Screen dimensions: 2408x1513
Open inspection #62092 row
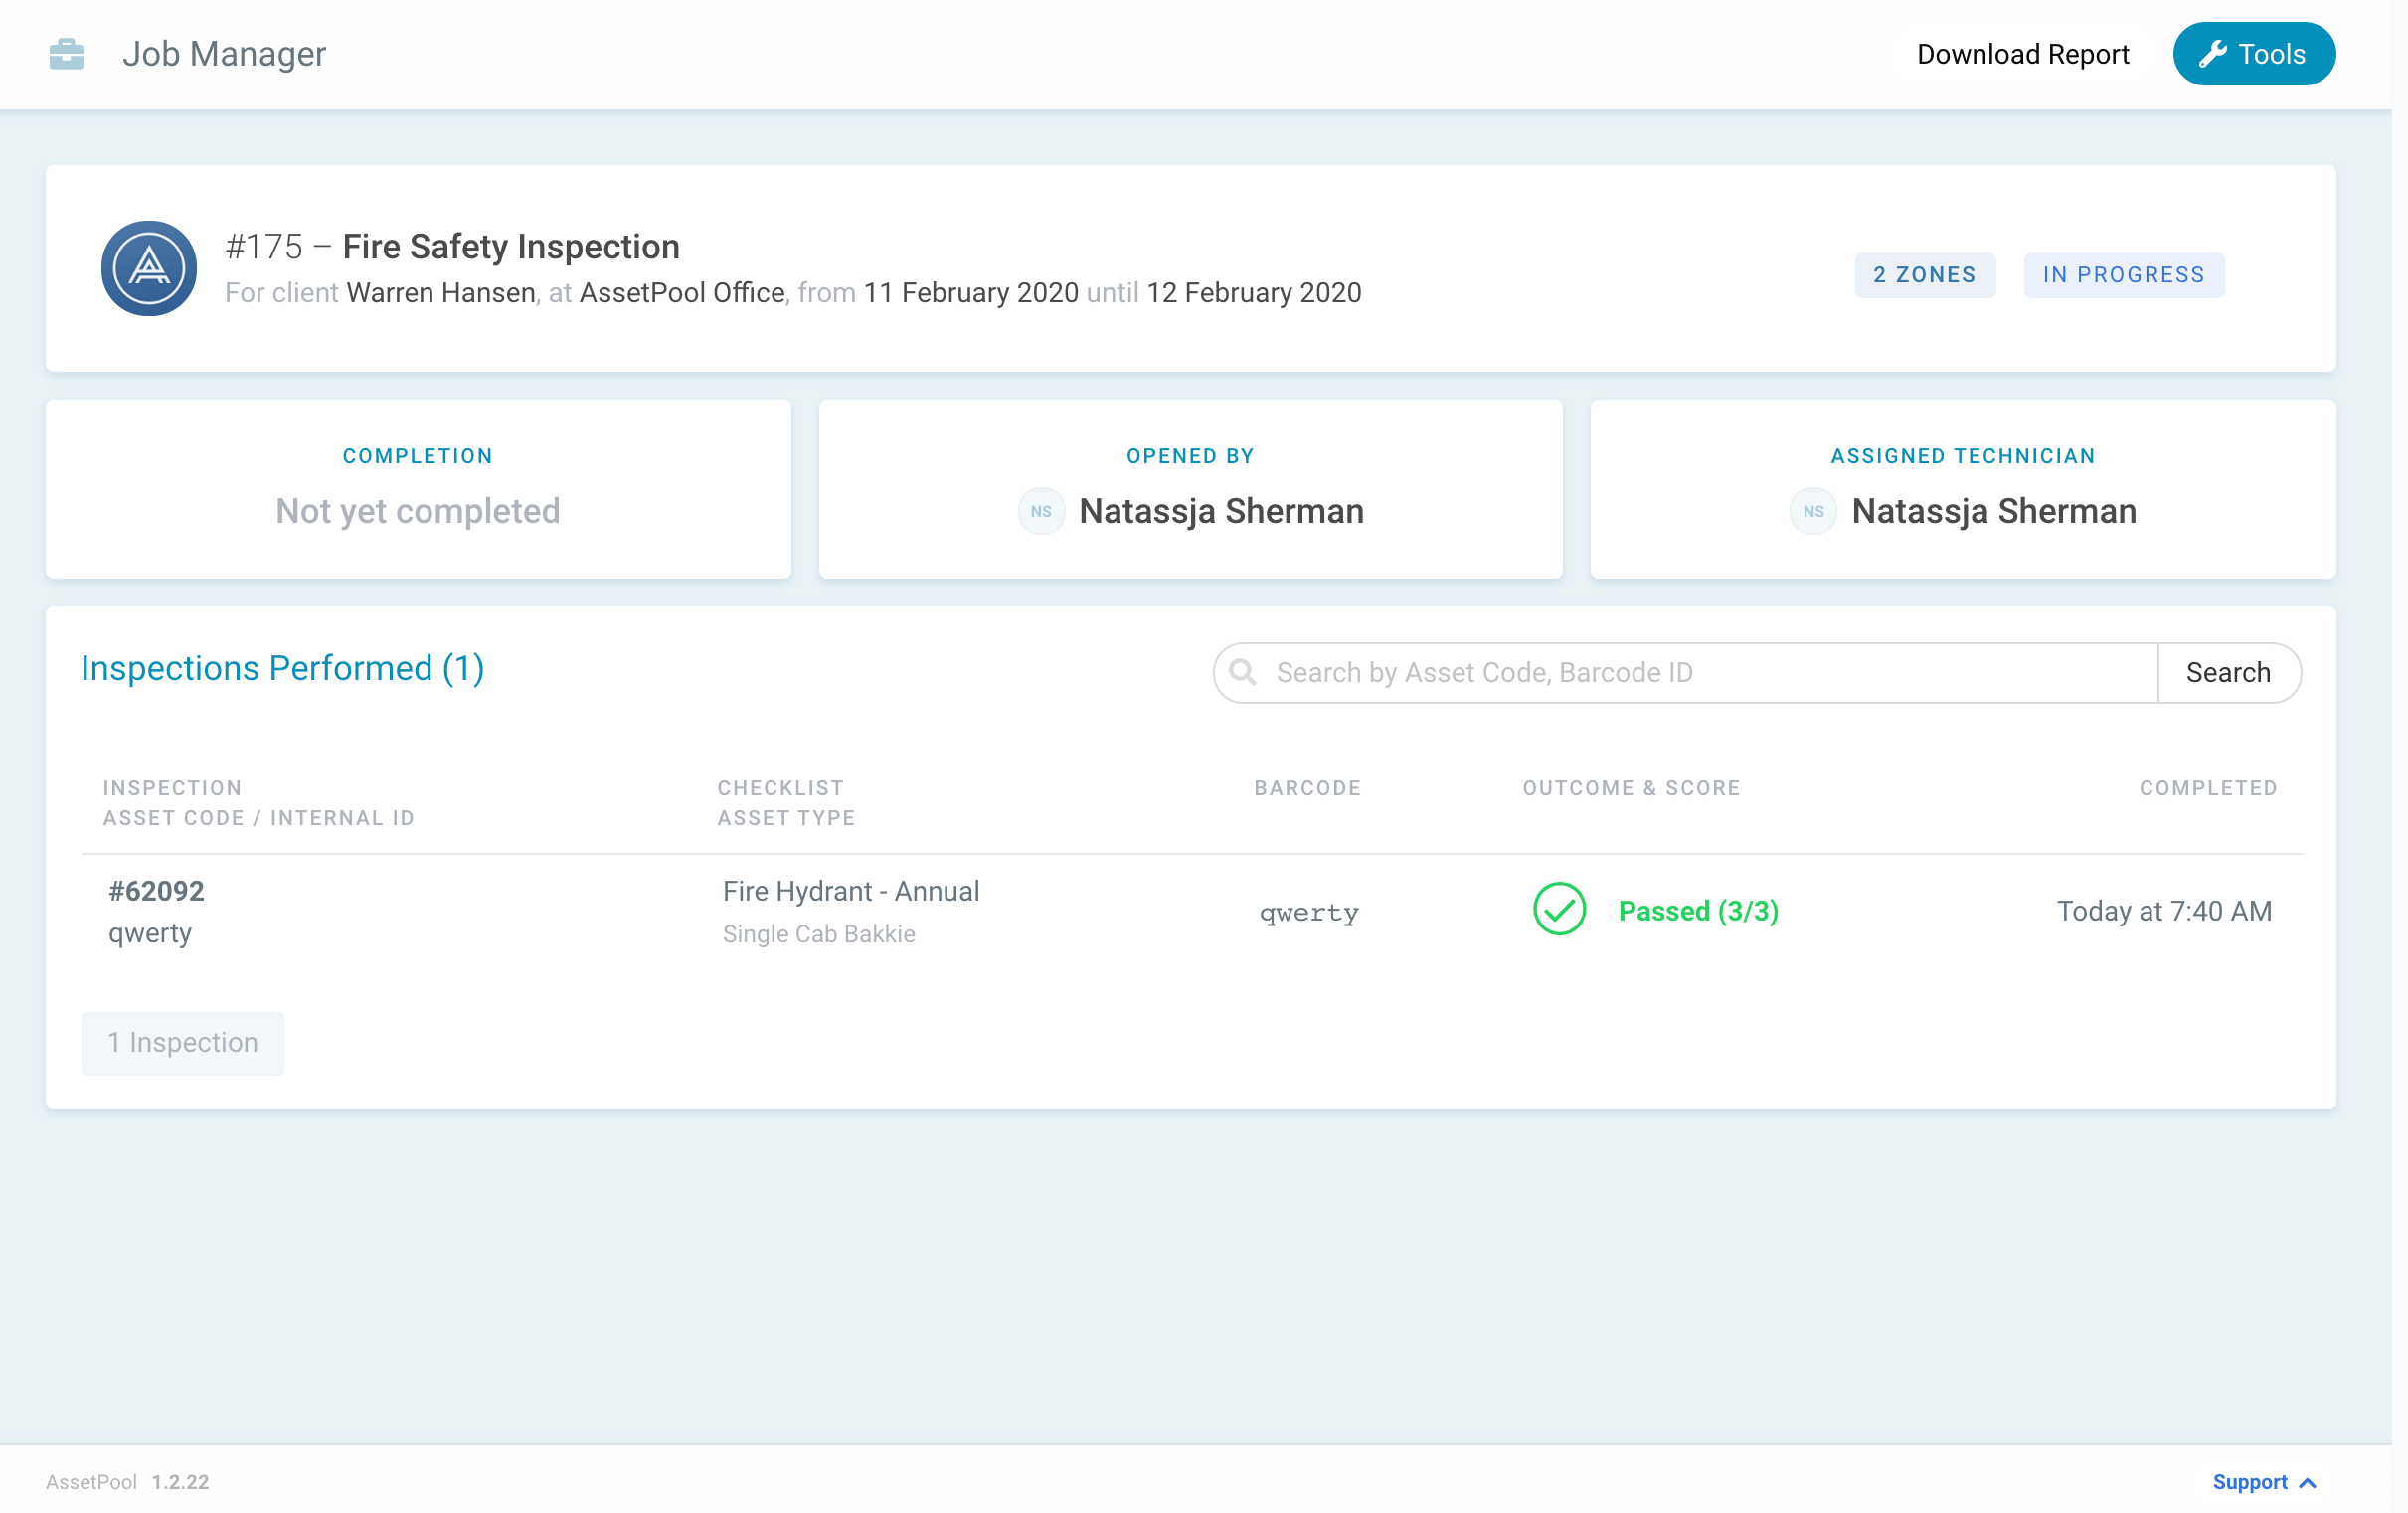pos(157,890)
